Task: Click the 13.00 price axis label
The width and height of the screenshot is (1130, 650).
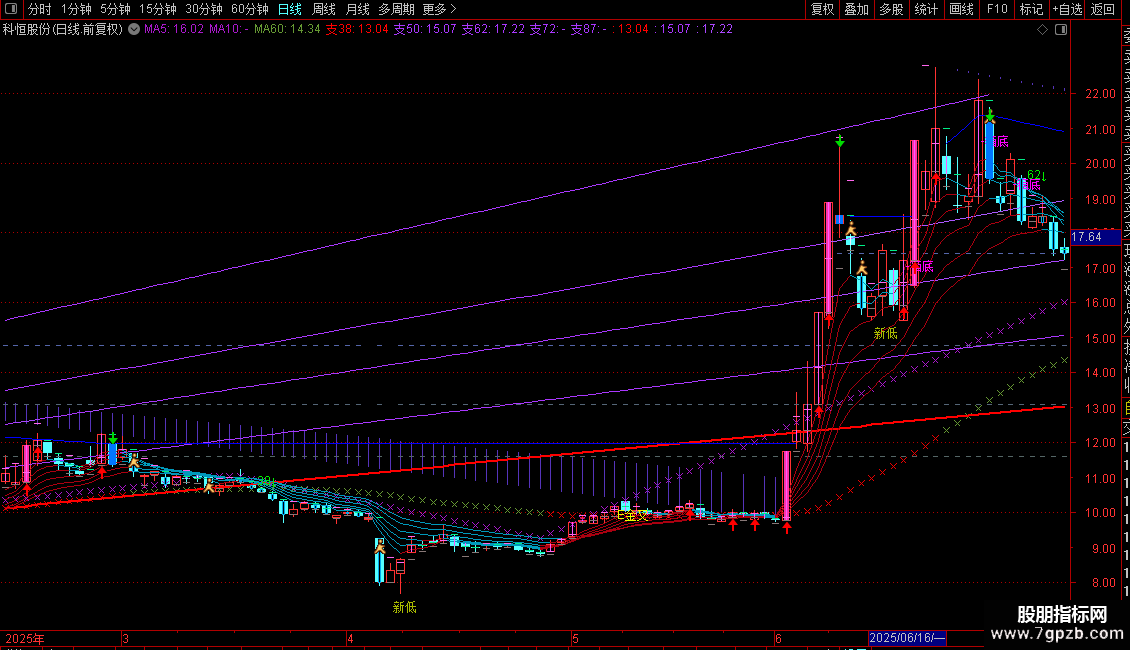Action: [1100, 408]
